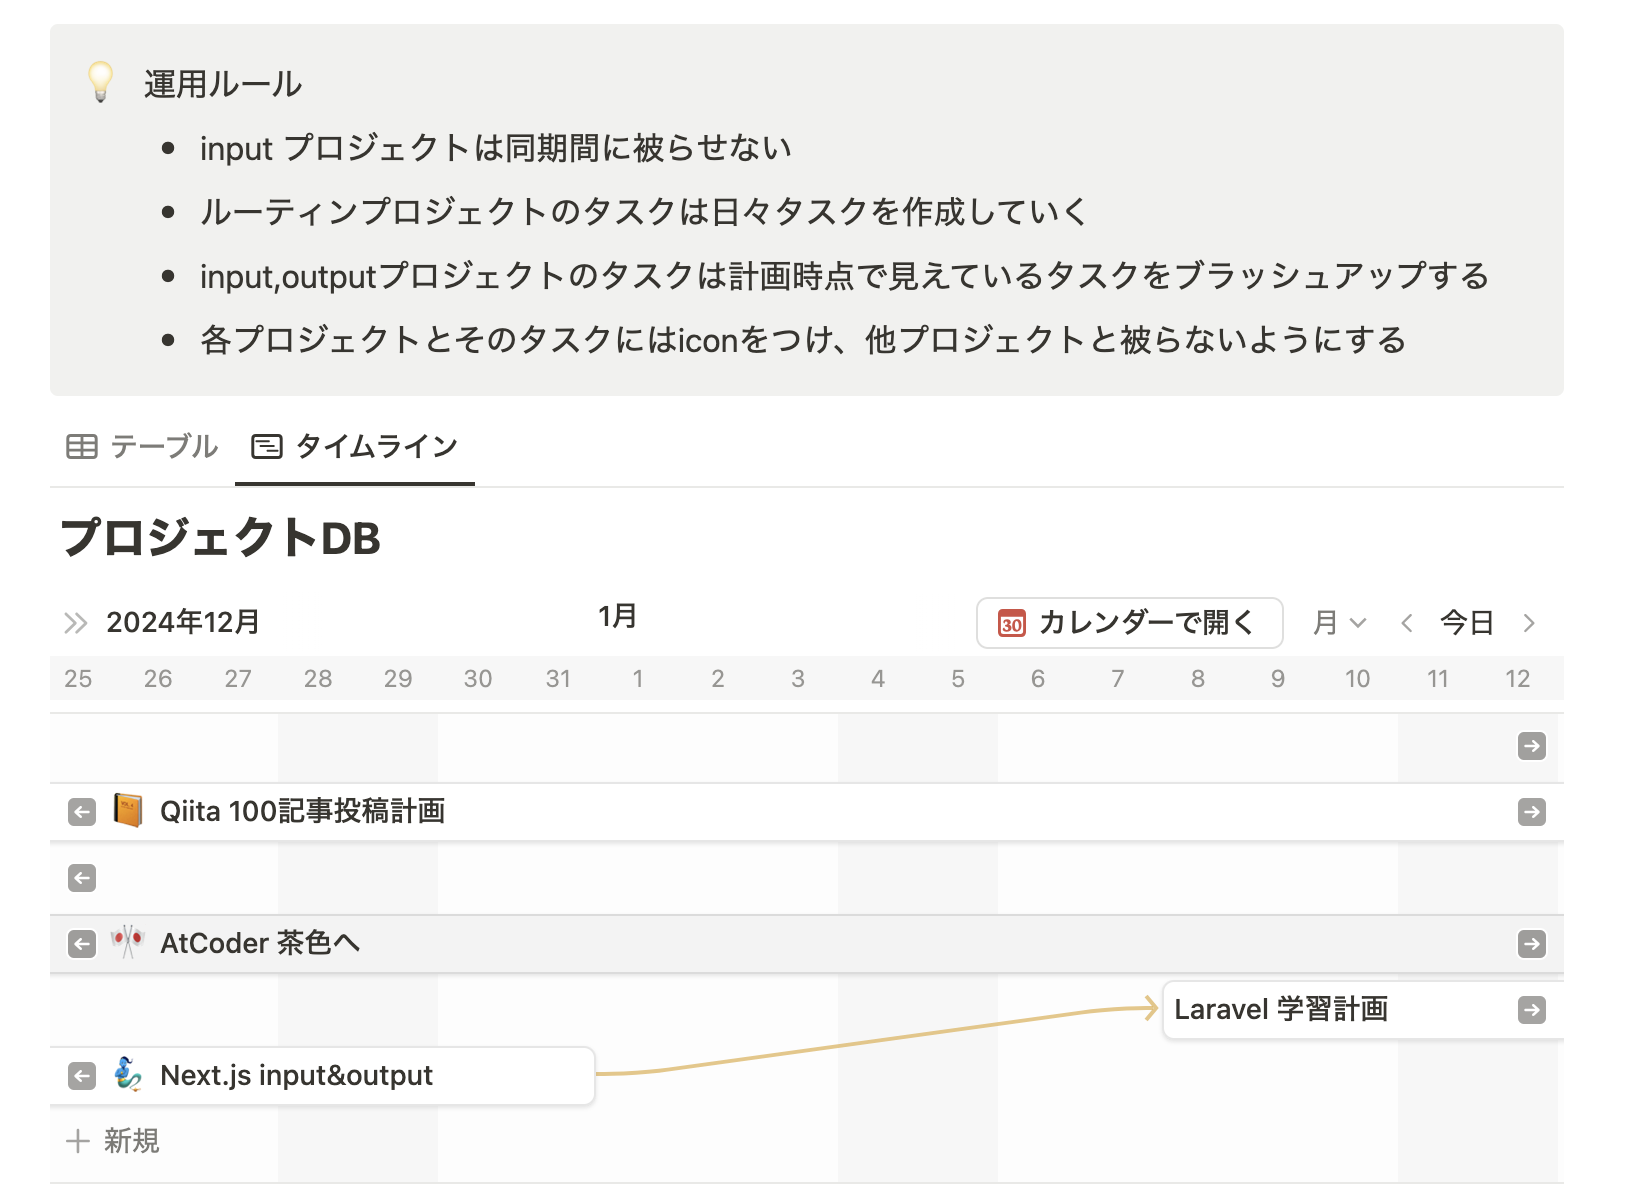This screenshot has height=1196, width=1634.
Task: Click right arrow on Qiita 100記事投稿計画 row
Action: coord(1531,812)
